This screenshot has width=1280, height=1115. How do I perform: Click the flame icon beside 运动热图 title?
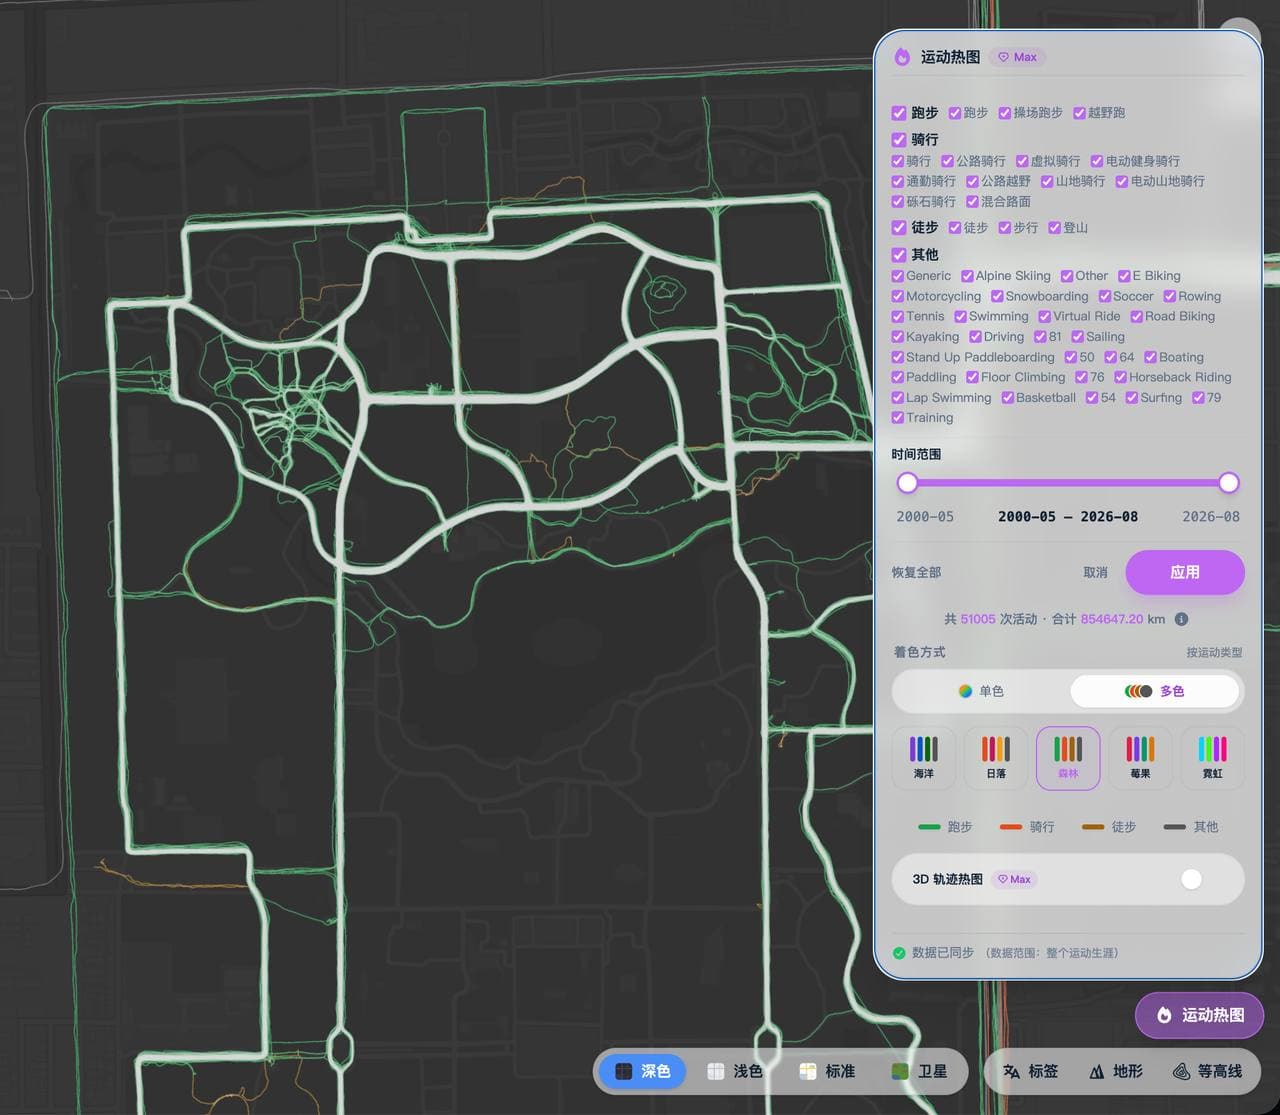click(x=902, y=57)
